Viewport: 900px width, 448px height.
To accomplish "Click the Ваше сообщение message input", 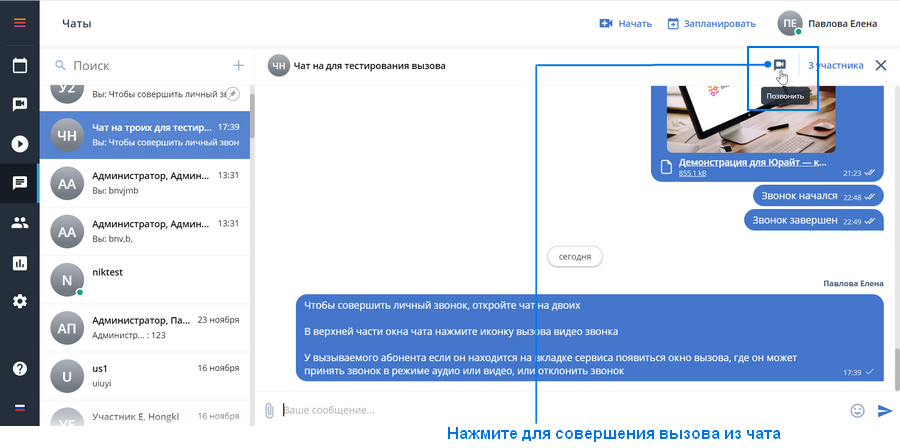I will tap(562, 410).
